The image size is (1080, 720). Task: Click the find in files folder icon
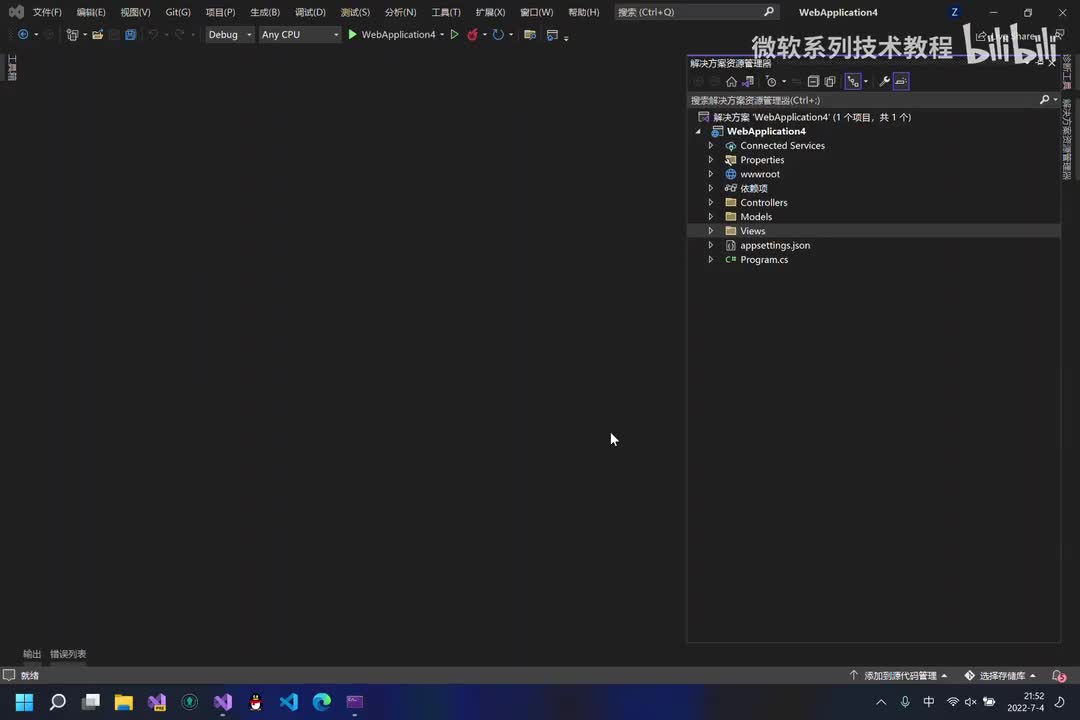(x=530, y=34)
